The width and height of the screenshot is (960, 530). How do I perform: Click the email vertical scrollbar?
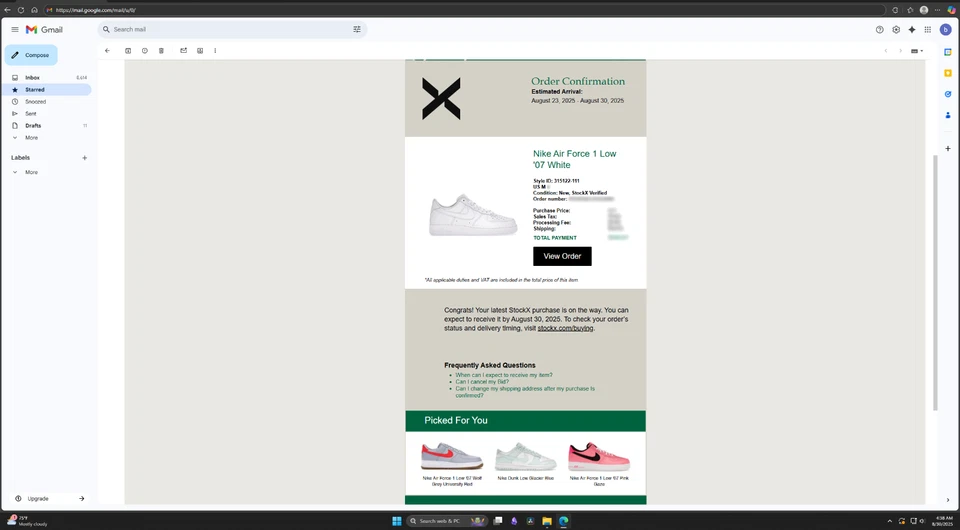click(x=935, y=282)
